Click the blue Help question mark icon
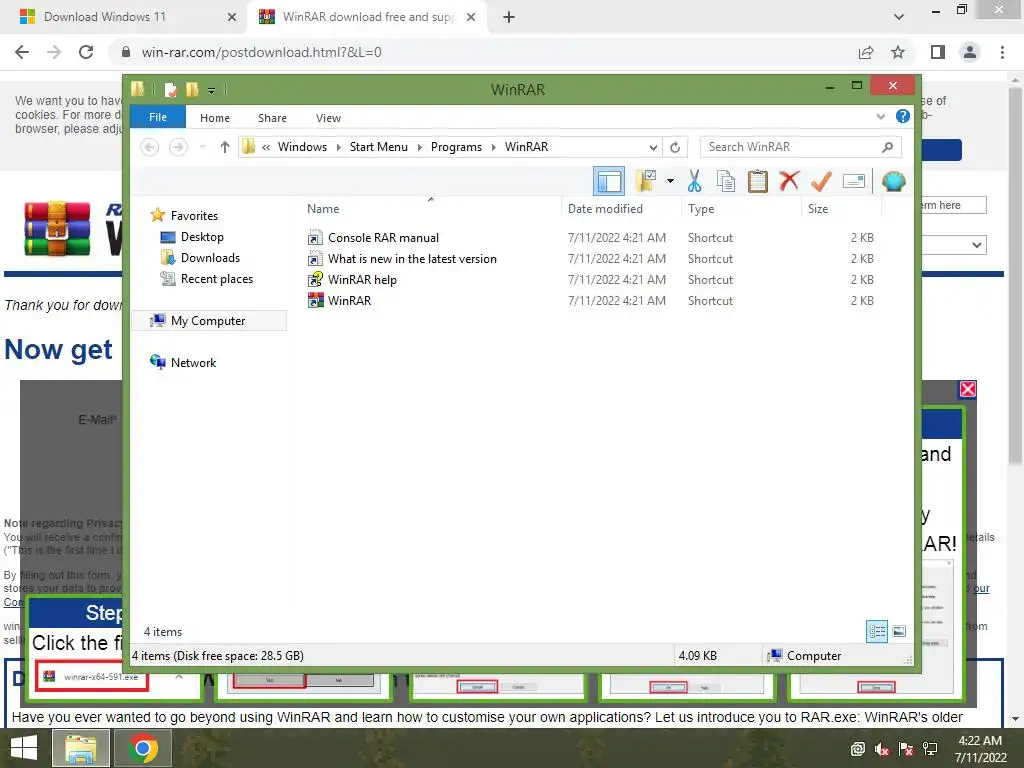 [x=903, y=116]
